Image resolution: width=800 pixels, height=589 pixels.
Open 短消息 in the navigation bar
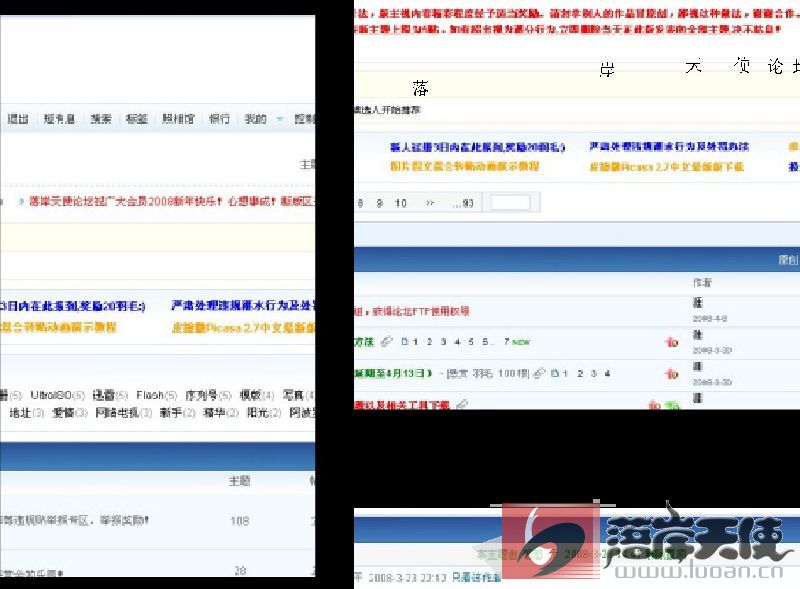59,119
